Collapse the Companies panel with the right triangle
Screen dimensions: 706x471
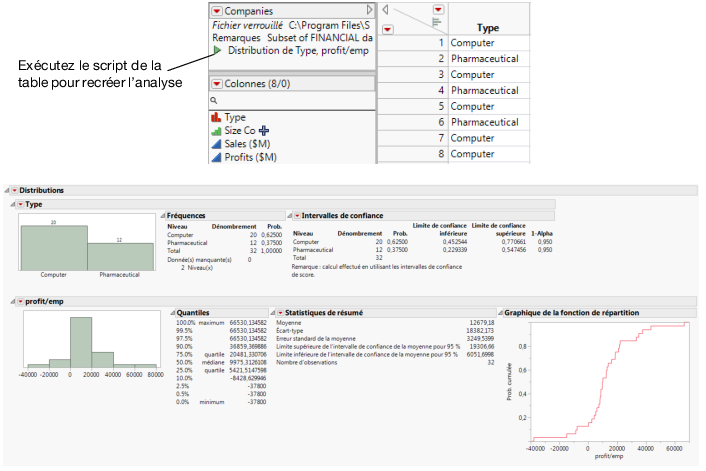pos(369,9)
